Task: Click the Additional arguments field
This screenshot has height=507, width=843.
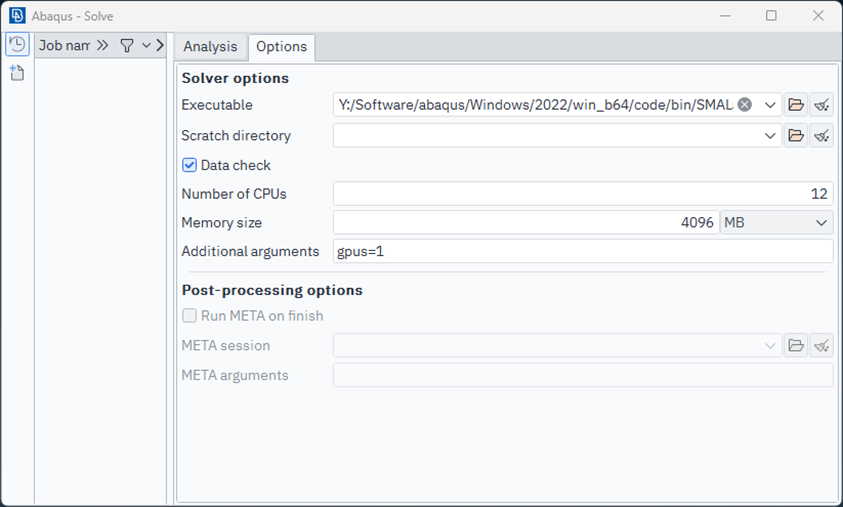Action: [583, 251]
